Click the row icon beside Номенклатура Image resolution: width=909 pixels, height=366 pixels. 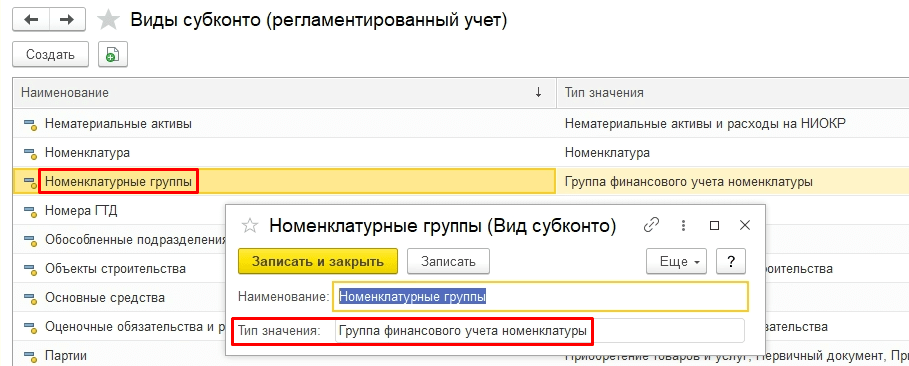click(30, 153)
